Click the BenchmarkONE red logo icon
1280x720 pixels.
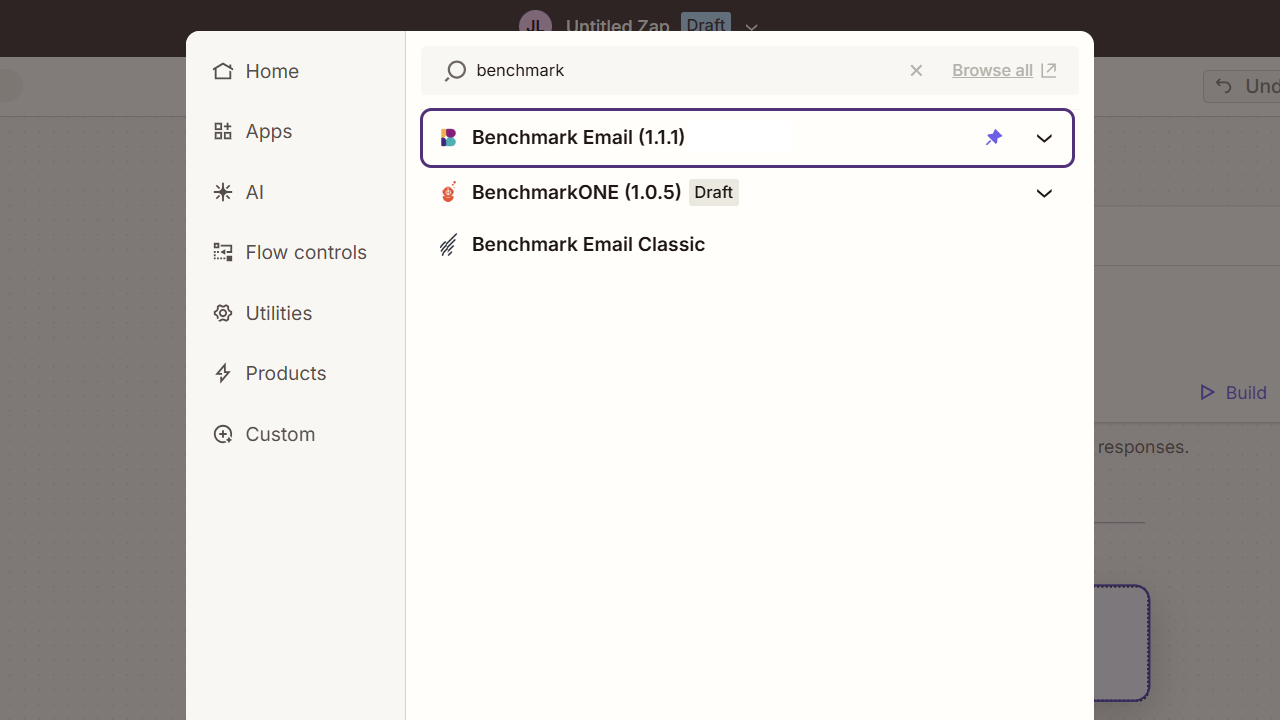point(448,192)
